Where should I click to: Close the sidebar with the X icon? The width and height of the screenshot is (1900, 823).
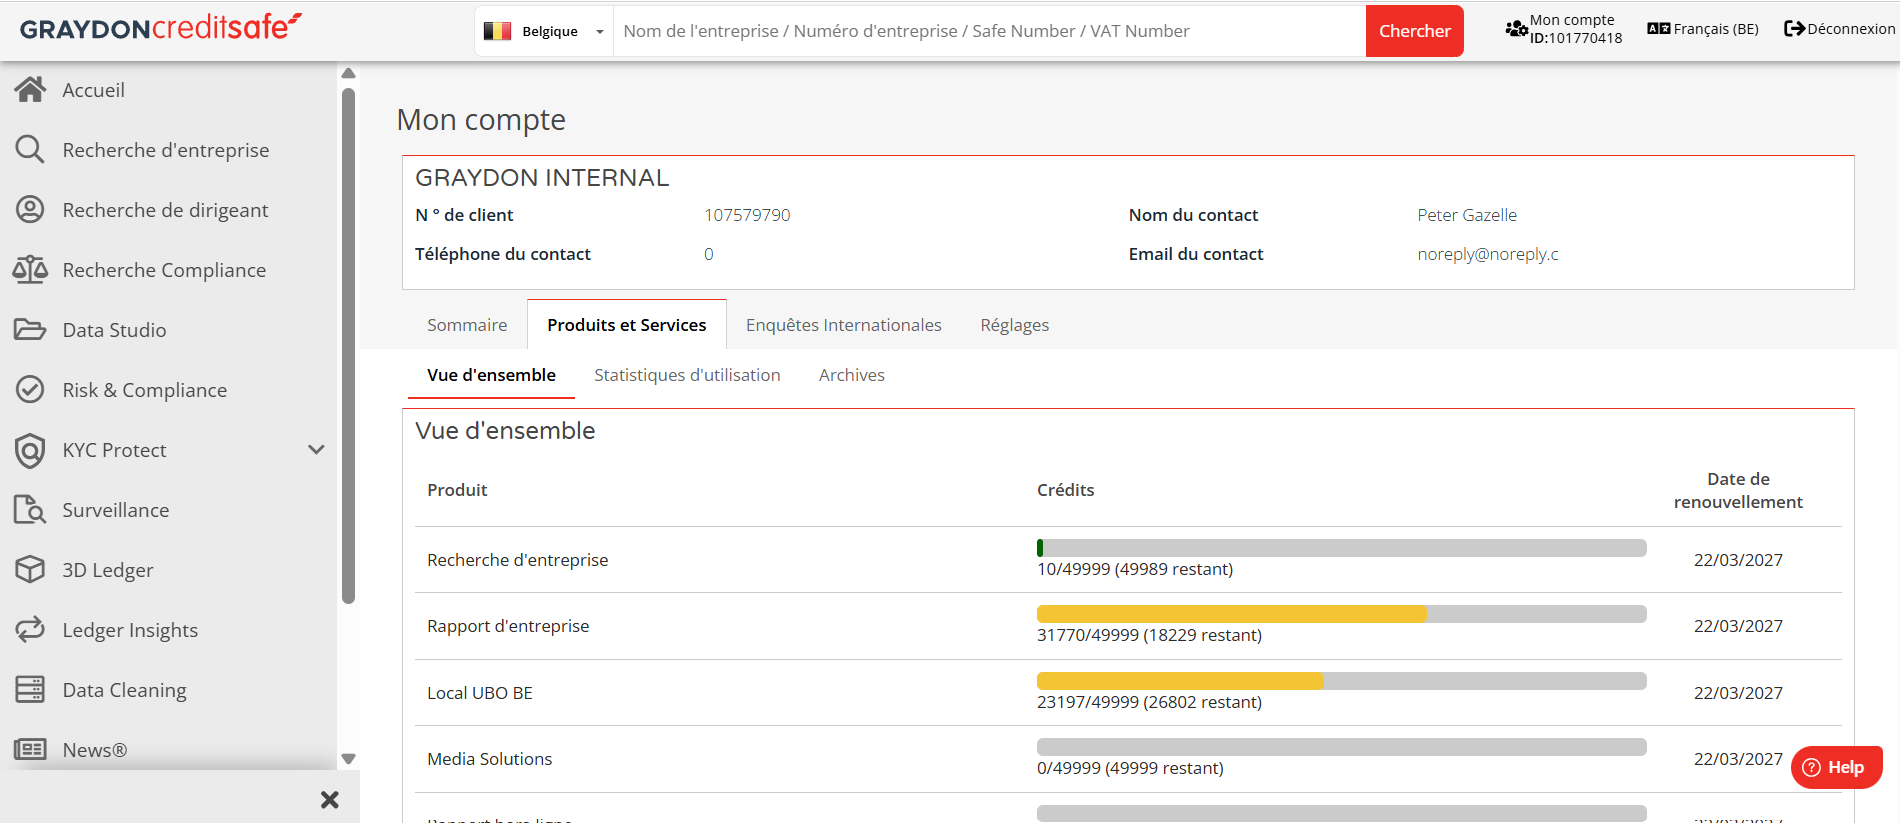330,800
